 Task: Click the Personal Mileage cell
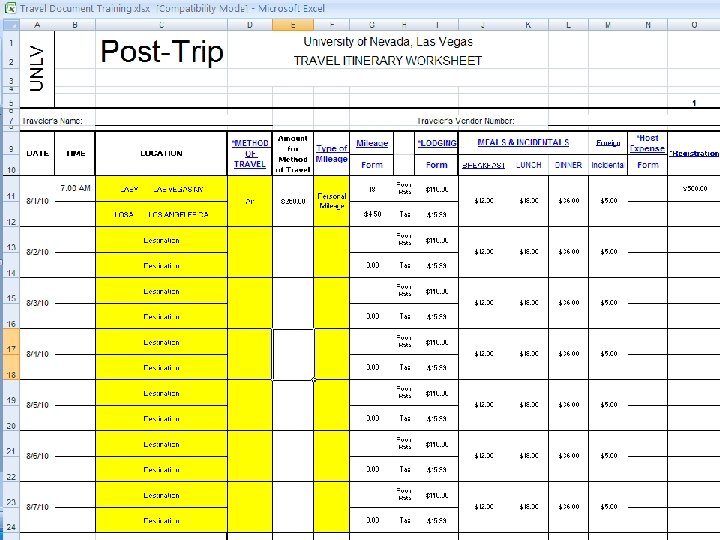coord(332,201)
